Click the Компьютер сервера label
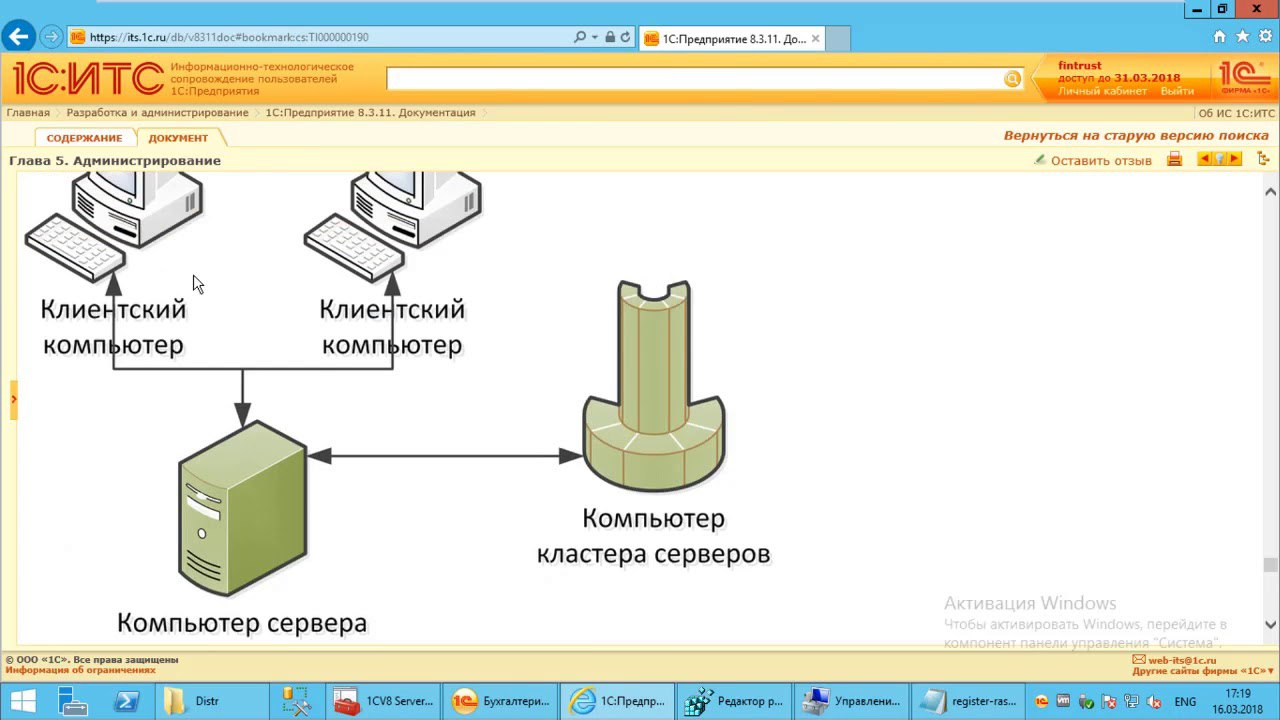1280x720 pixels. 242,623
